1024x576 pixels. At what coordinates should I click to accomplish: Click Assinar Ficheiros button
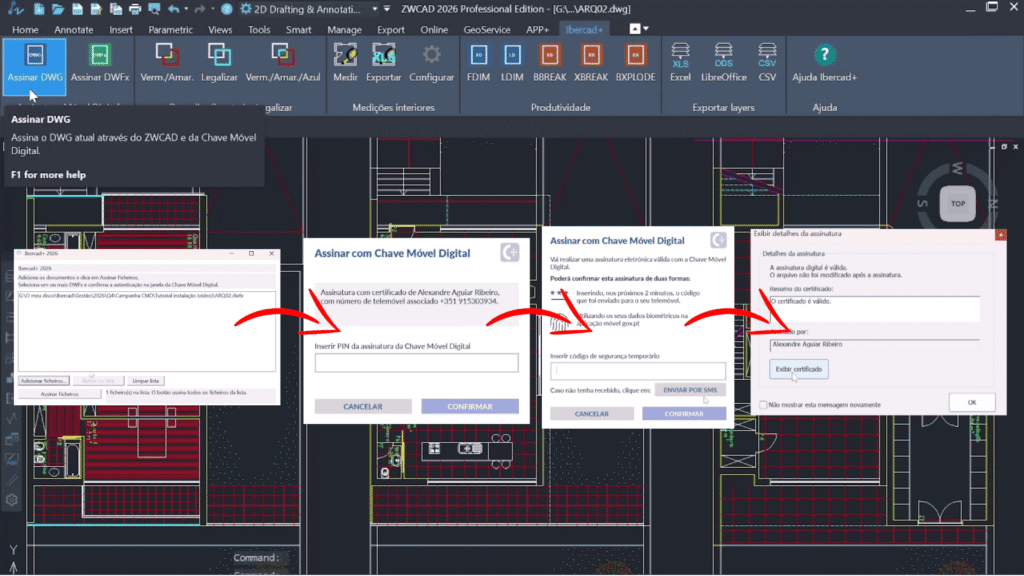59,394
